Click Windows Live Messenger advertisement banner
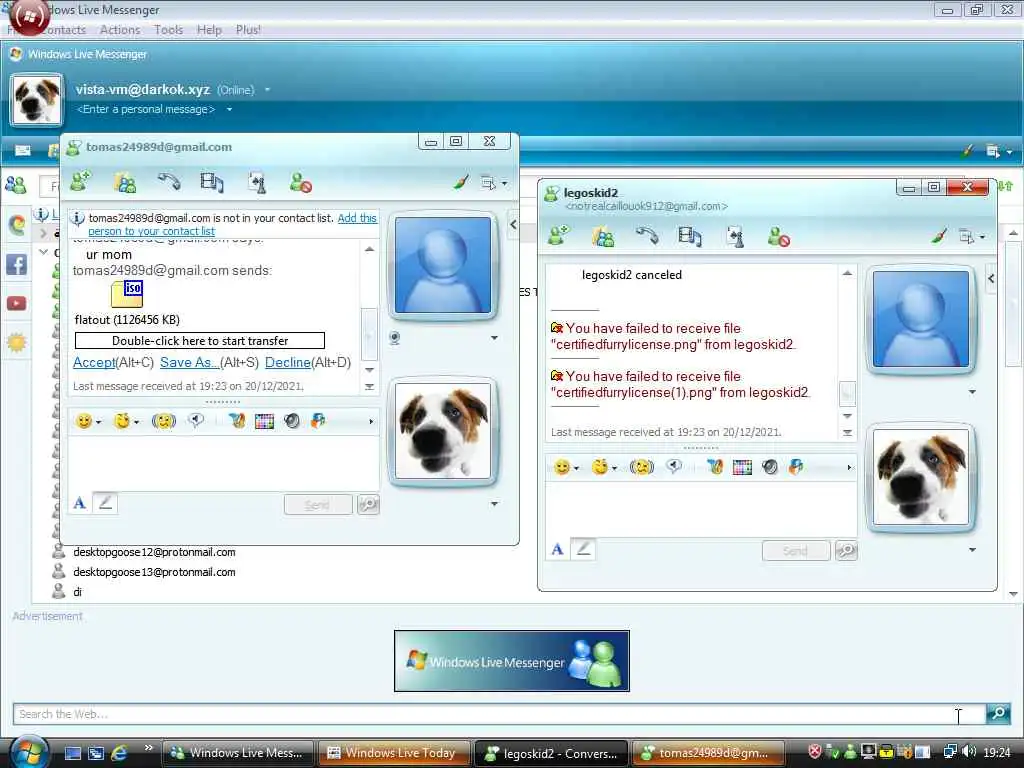Image resolution: width=1024 pixels, height=768 pixels. (x=512, y=661)
